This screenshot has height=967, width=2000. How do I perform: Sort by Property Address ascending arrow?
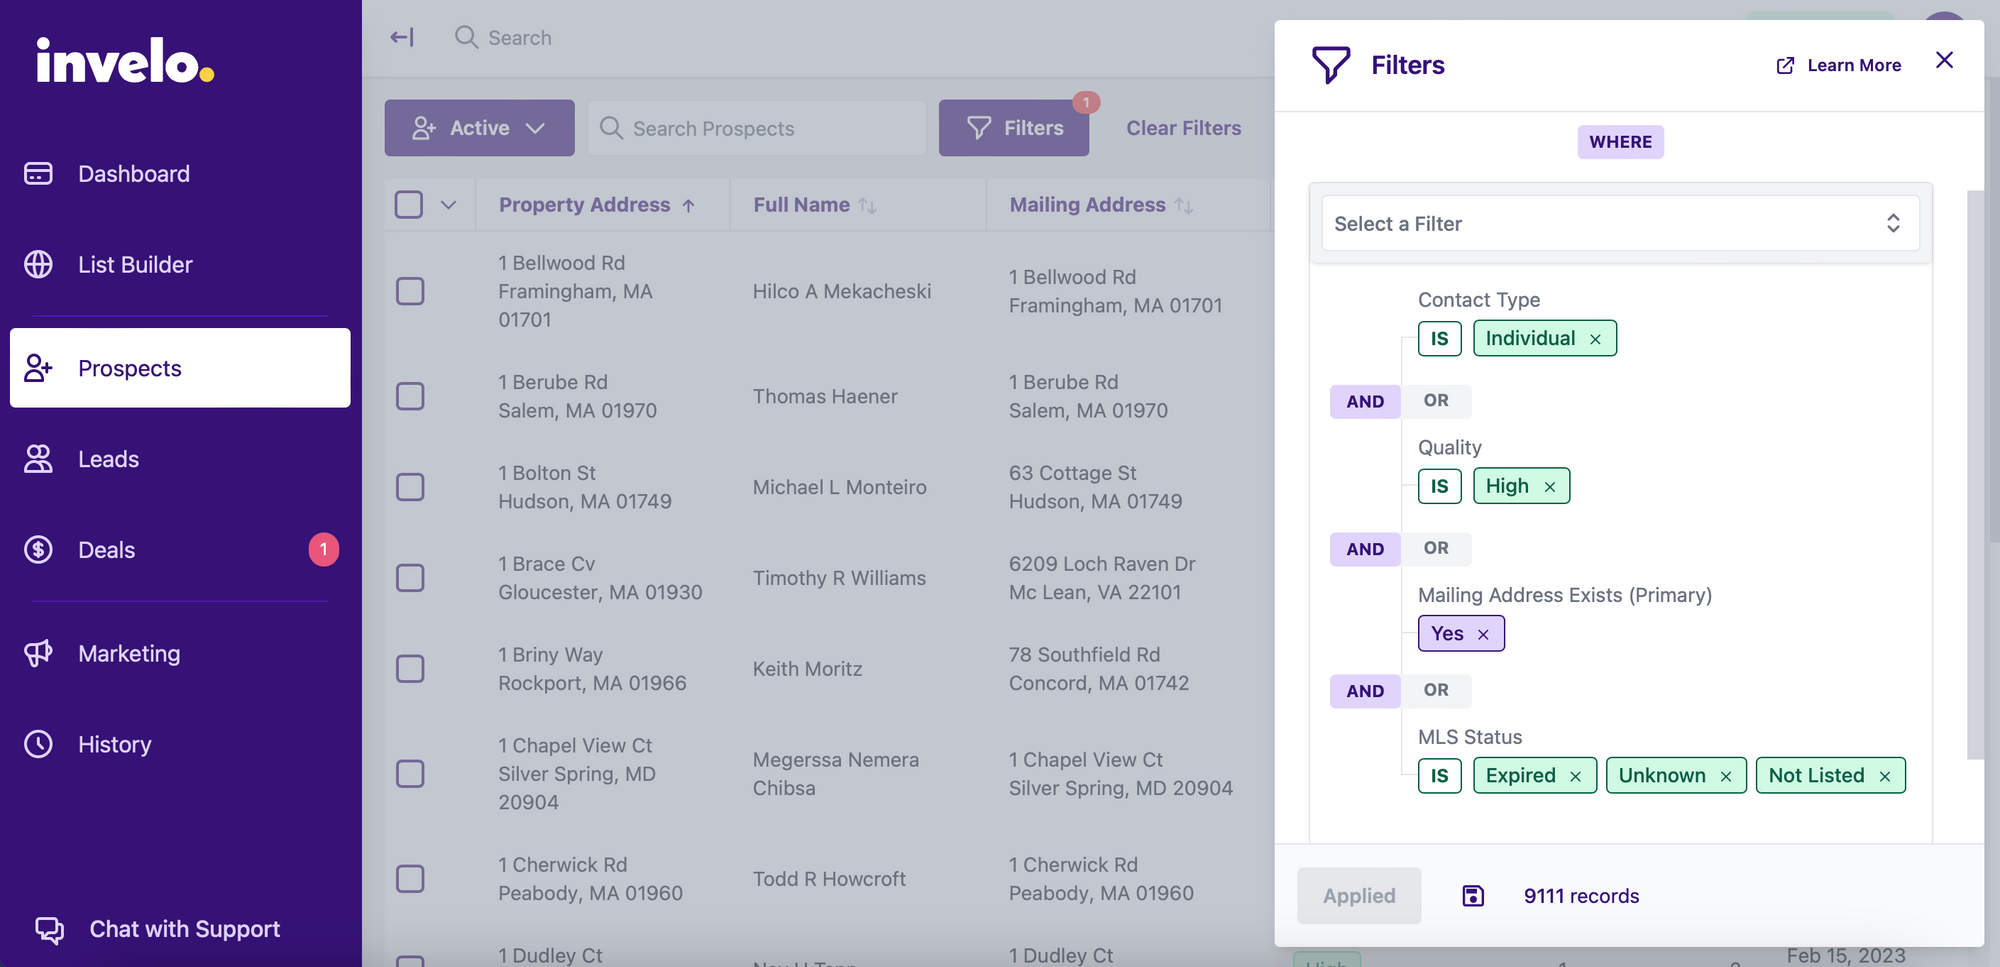[x=689, y=206]
